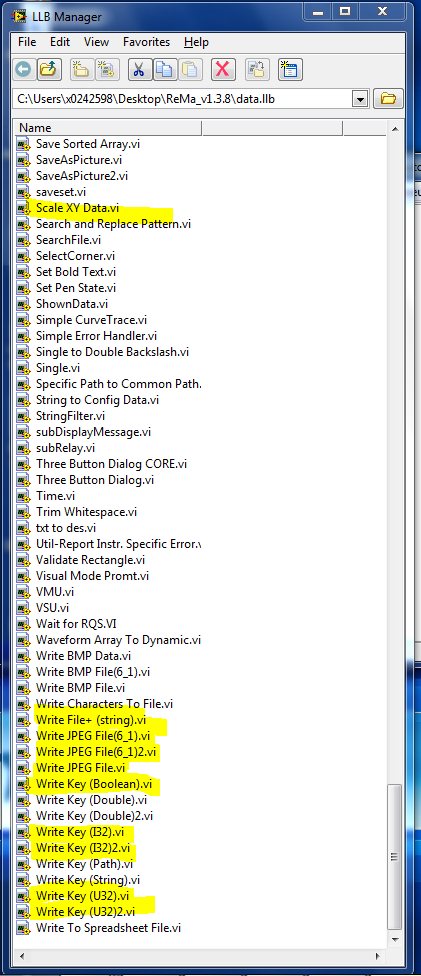Select Write BMP Data.vi
Viewport: 421px width, 976px height.
(x=83, y=656)
